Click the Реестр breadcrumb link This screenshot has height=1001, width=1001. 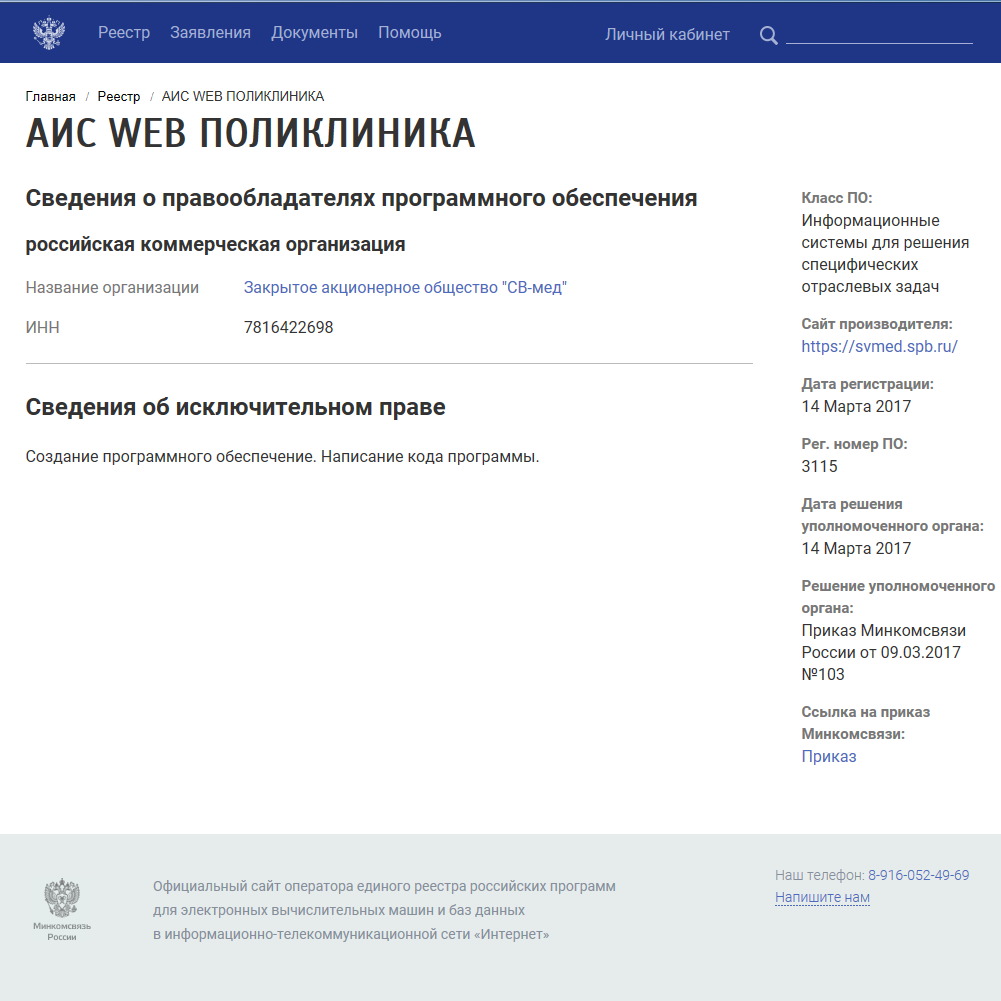point(119,96)
